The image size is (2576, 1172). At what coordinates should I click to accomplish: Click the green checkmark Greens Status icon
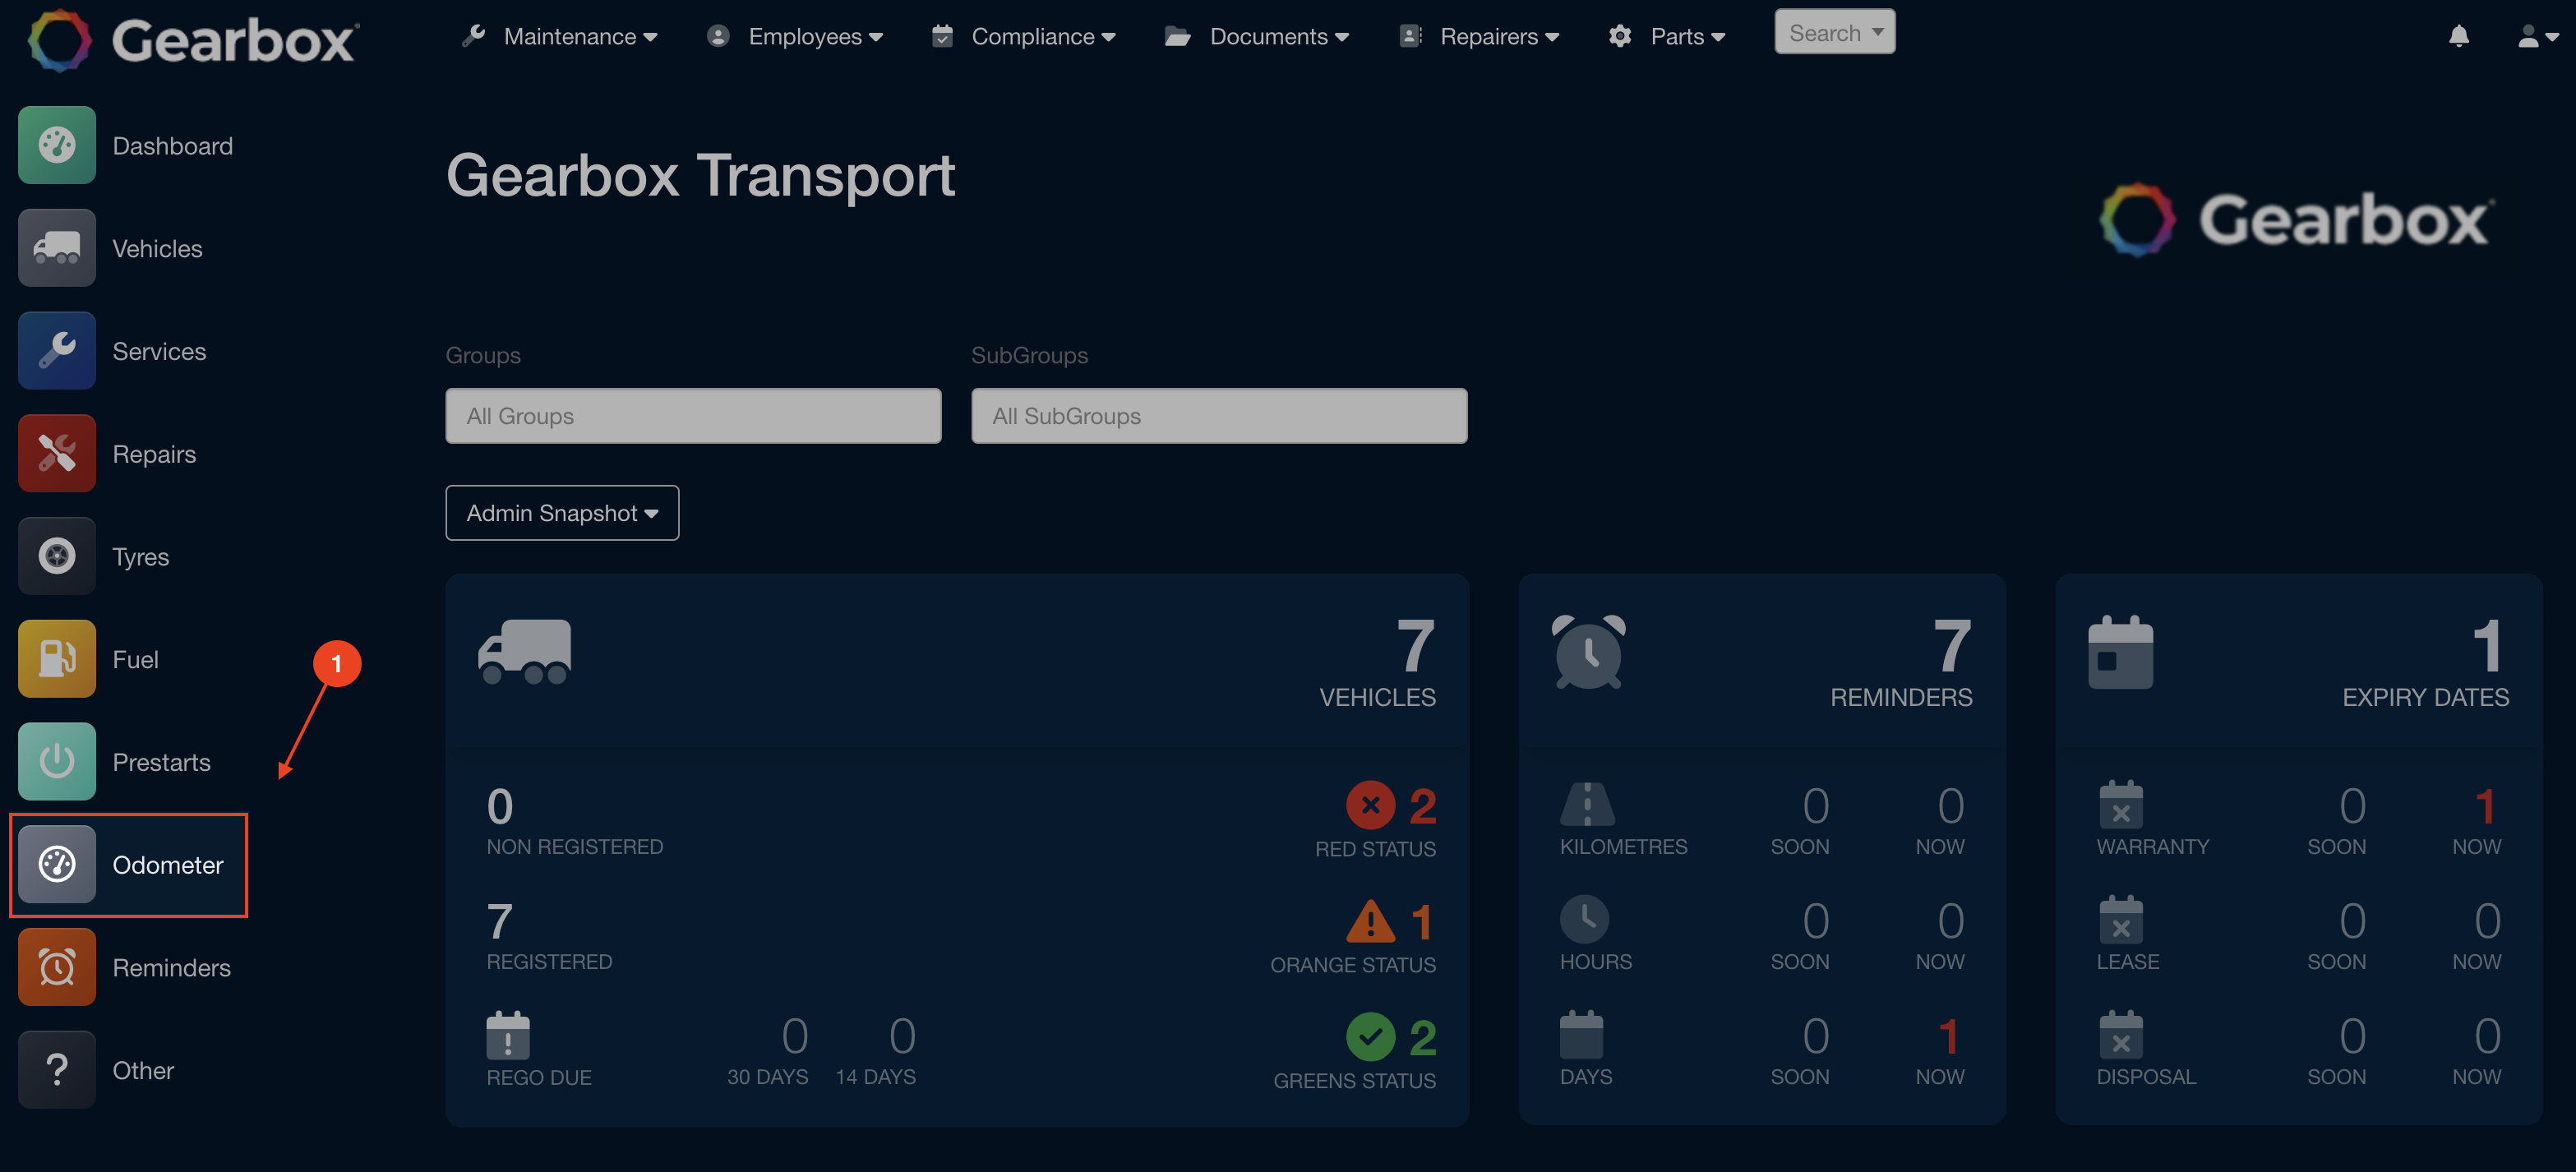click(1370, 1037)
